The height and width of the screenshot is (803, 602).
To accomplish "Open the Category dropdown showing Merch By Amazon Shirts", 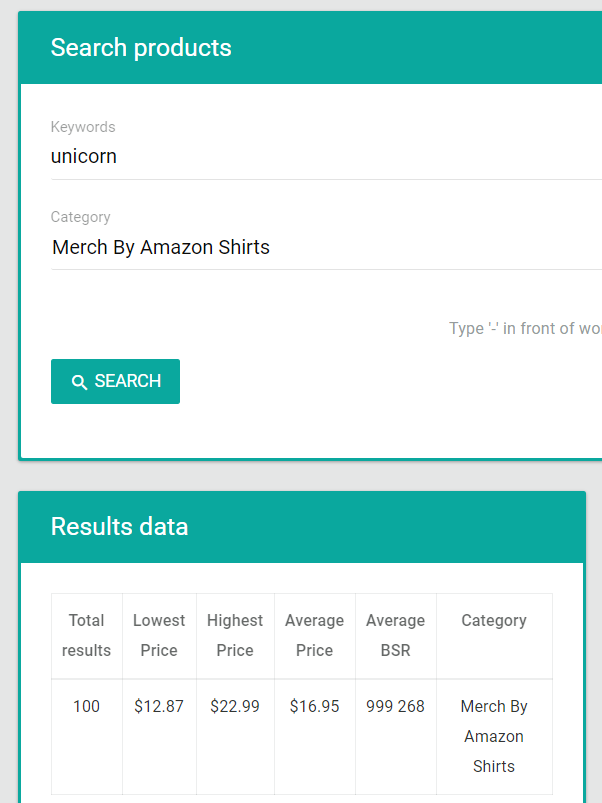I will (x=327, y=247).
